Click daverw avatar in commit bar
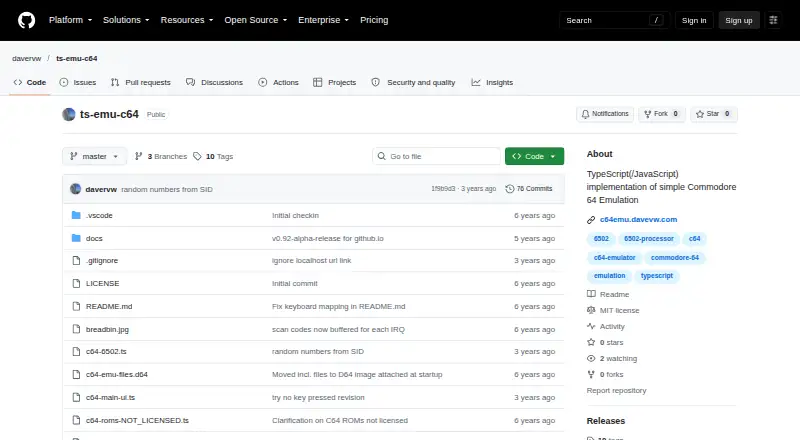 tap(76, 189)
